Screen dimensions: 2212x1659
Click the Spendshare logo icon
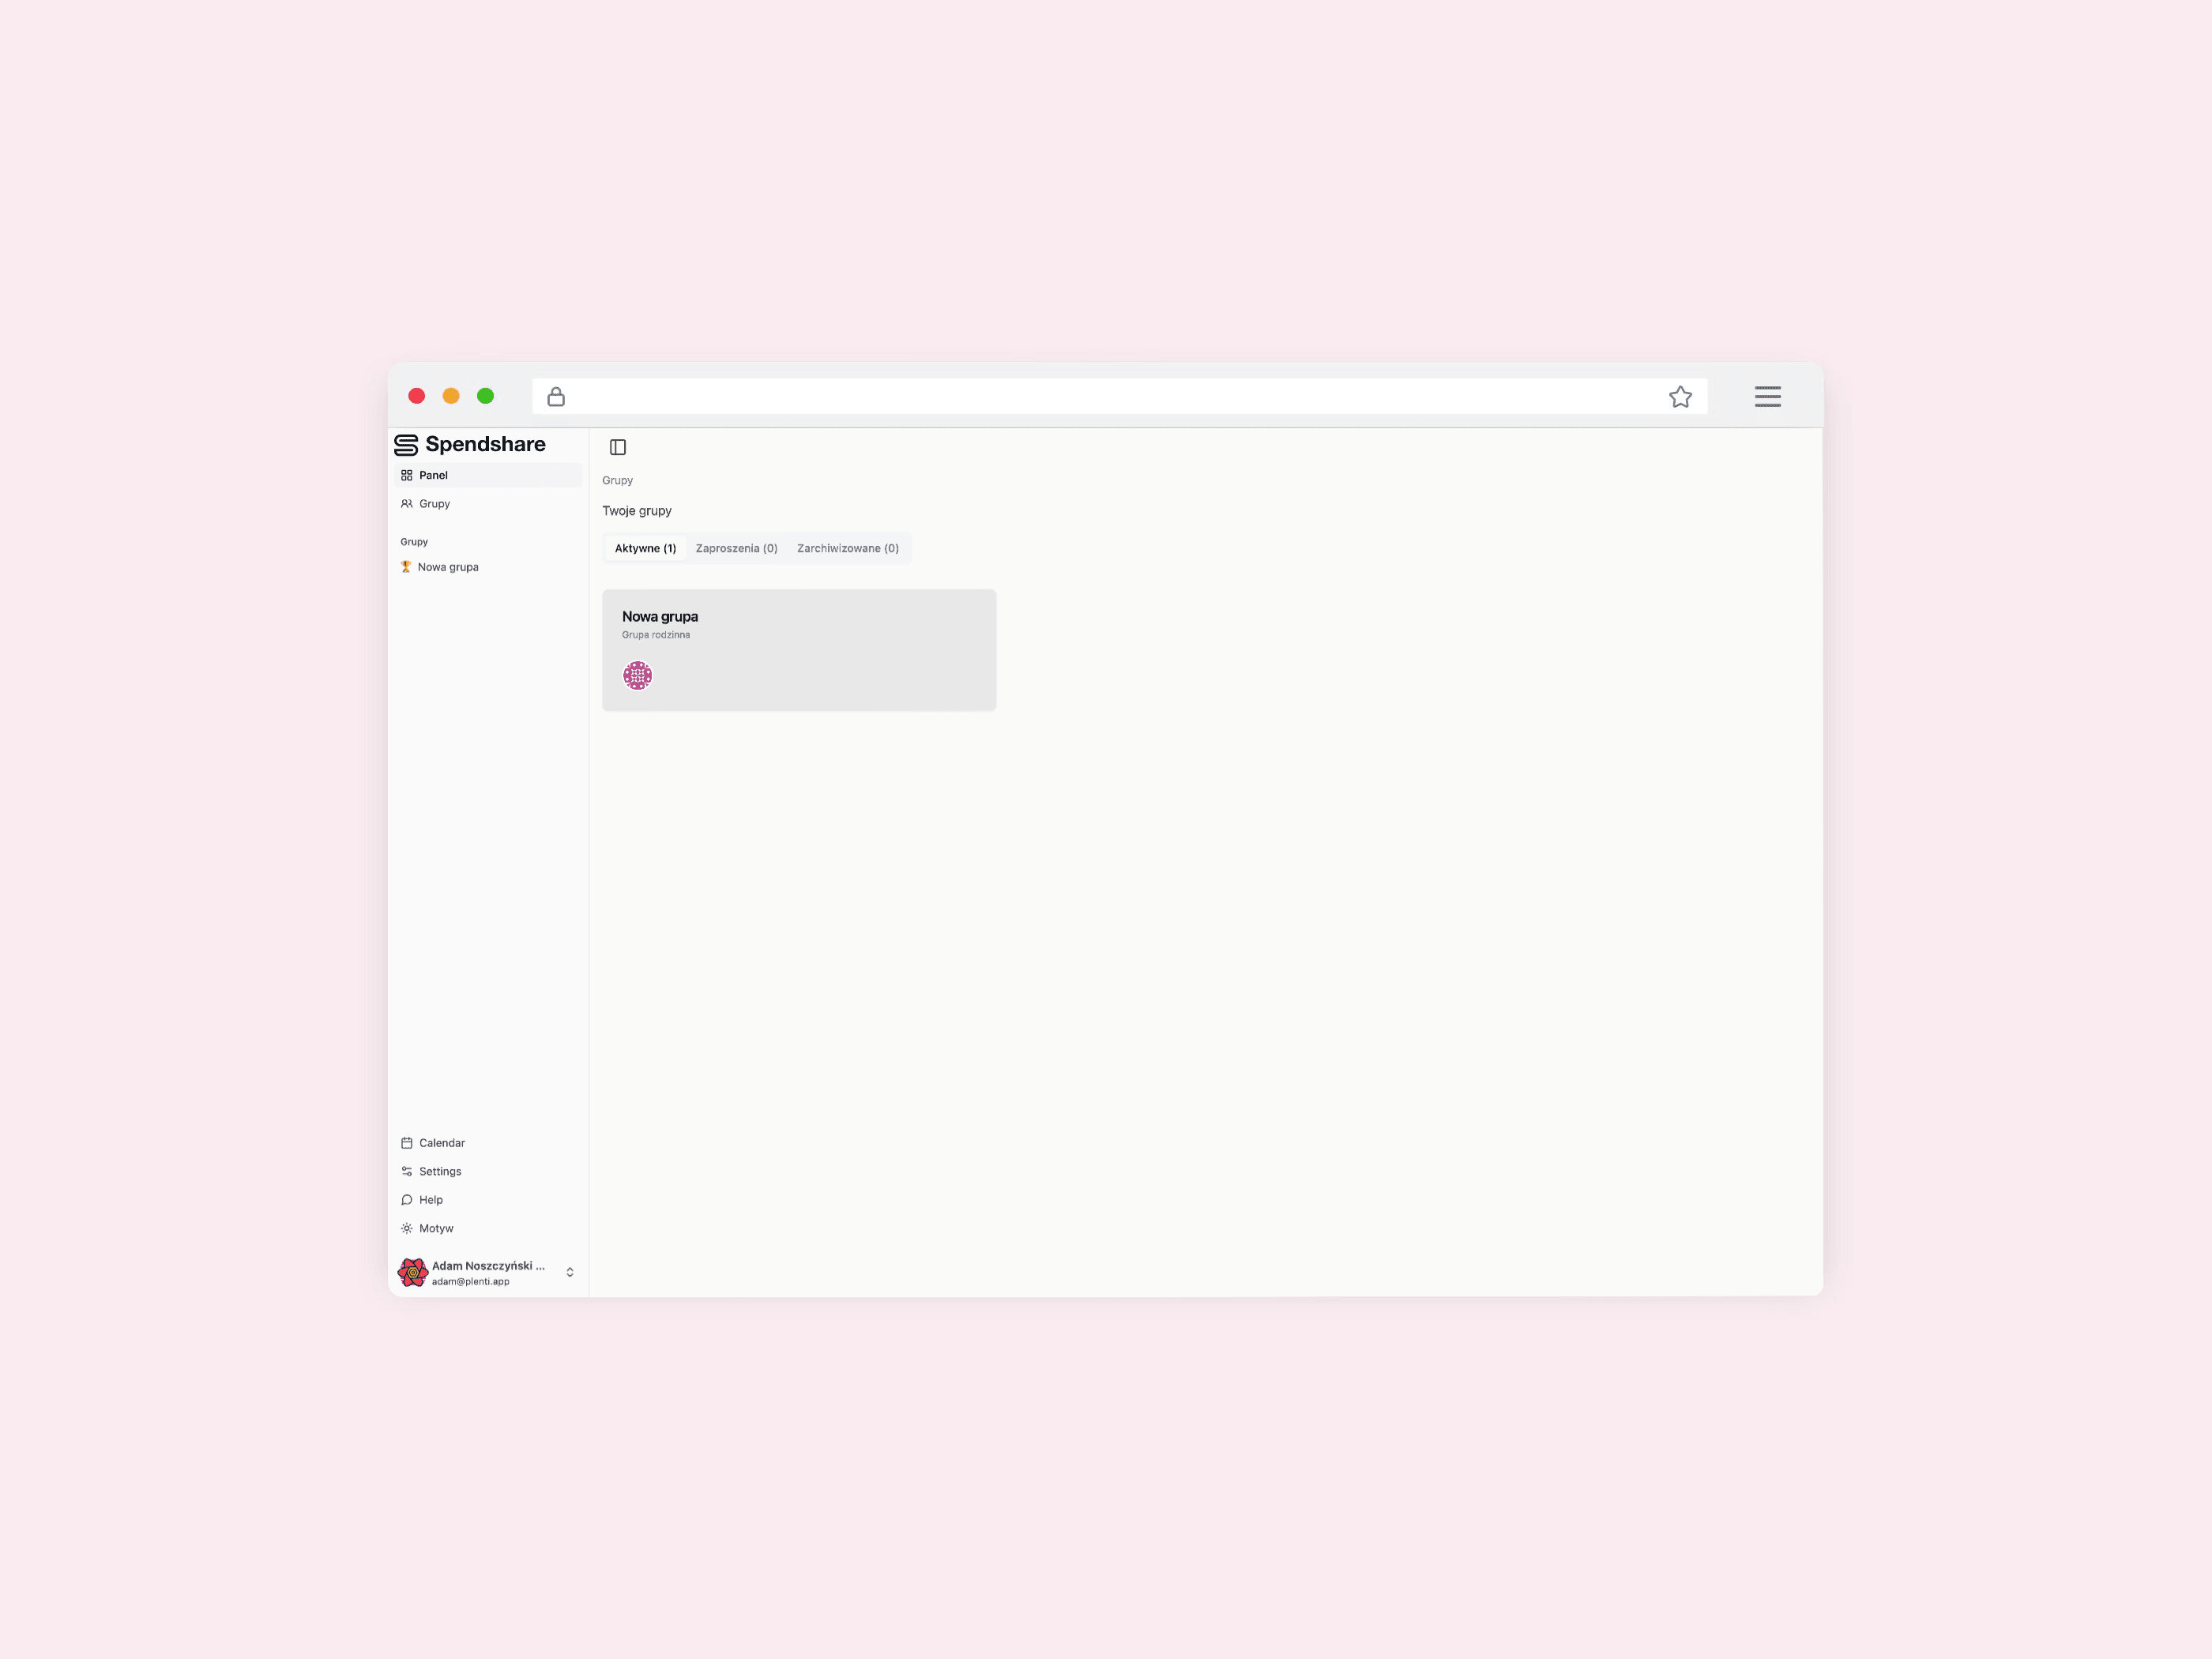tap(406, 445)
